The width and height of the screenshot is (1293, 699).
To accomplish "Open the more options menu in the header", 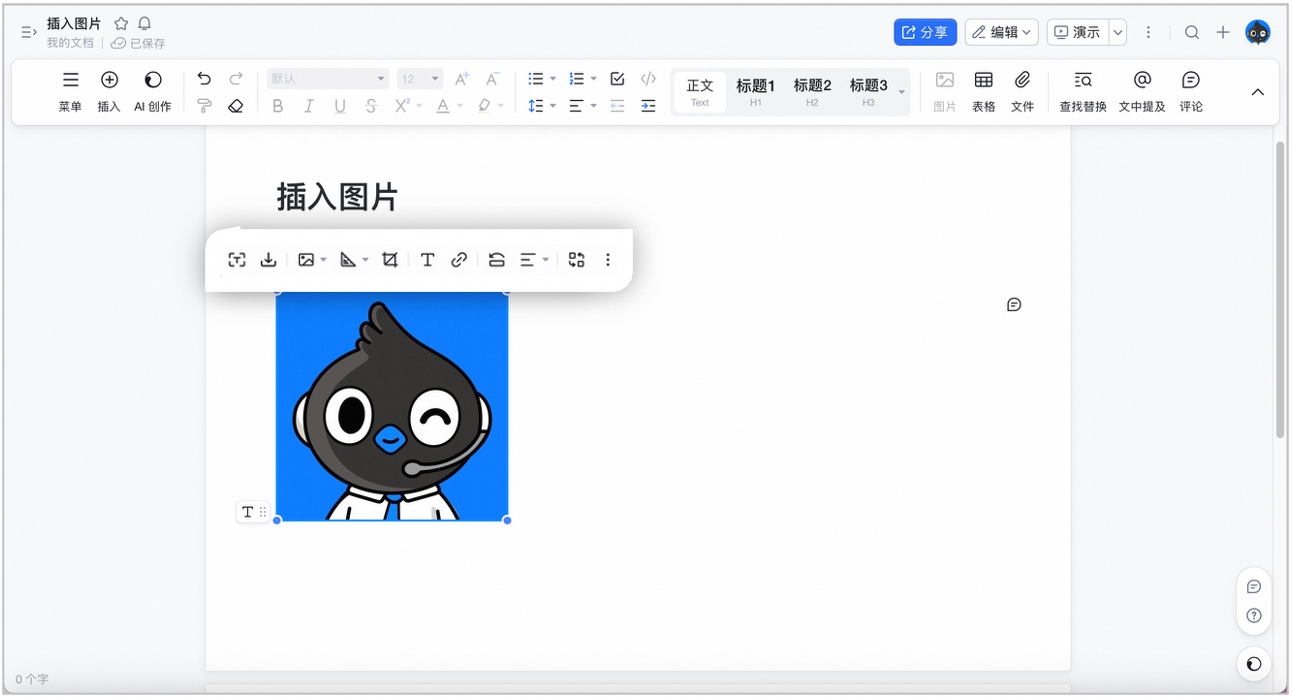I will coord(1148,32).
